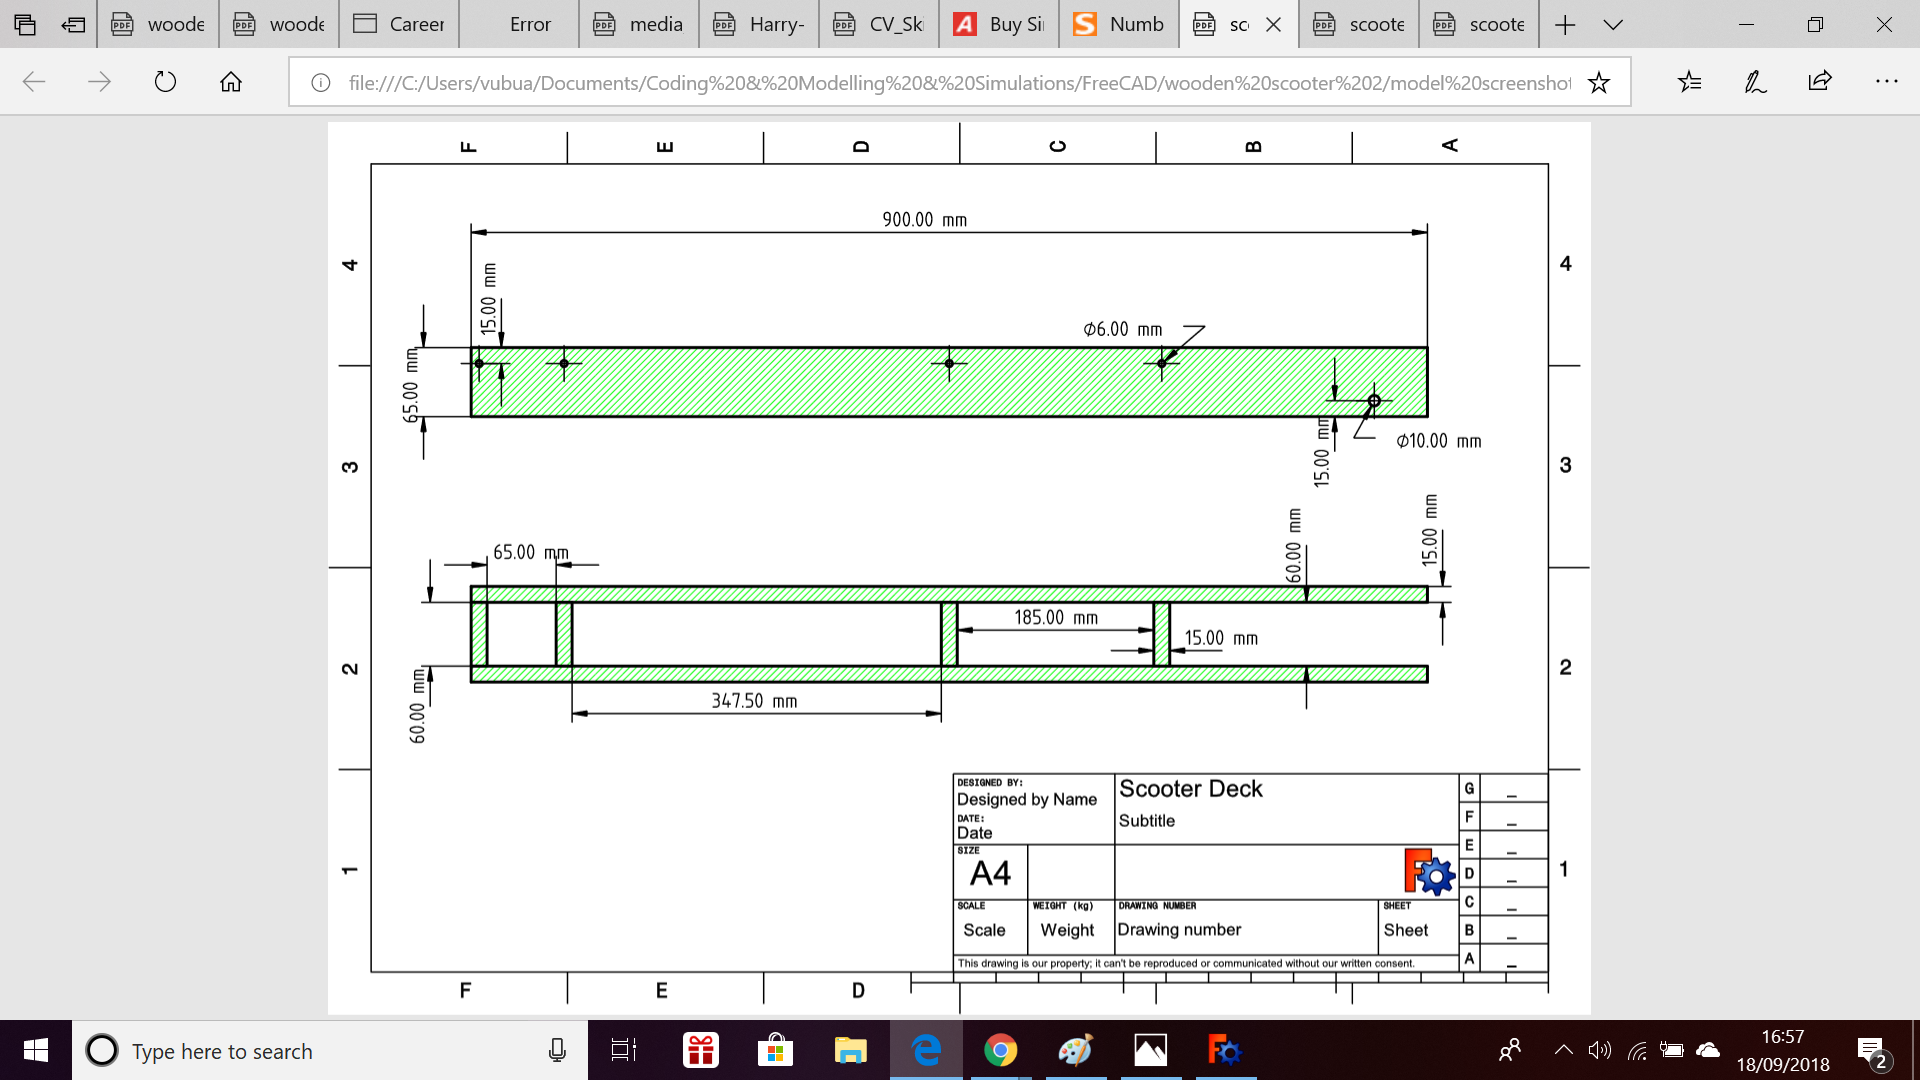Click the 'Φ10.00 mm' hole annotation

pyautogui.click(x=1439, y=441)
